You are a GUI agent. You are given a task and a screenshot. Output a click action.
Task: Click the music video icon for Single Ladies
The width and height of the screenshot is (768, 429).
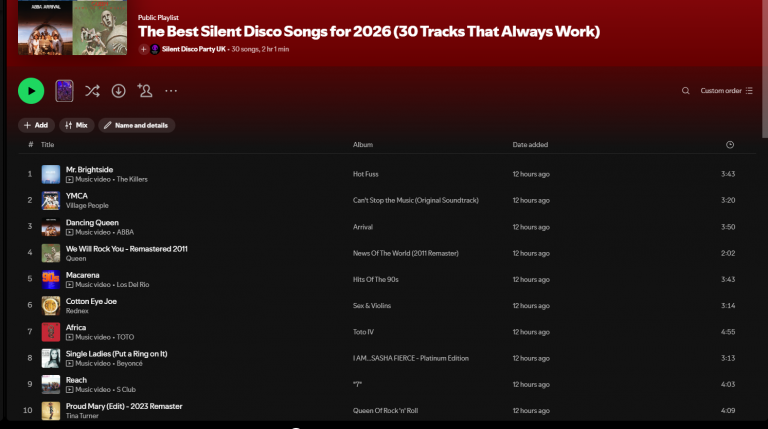[x=70, y=363]
